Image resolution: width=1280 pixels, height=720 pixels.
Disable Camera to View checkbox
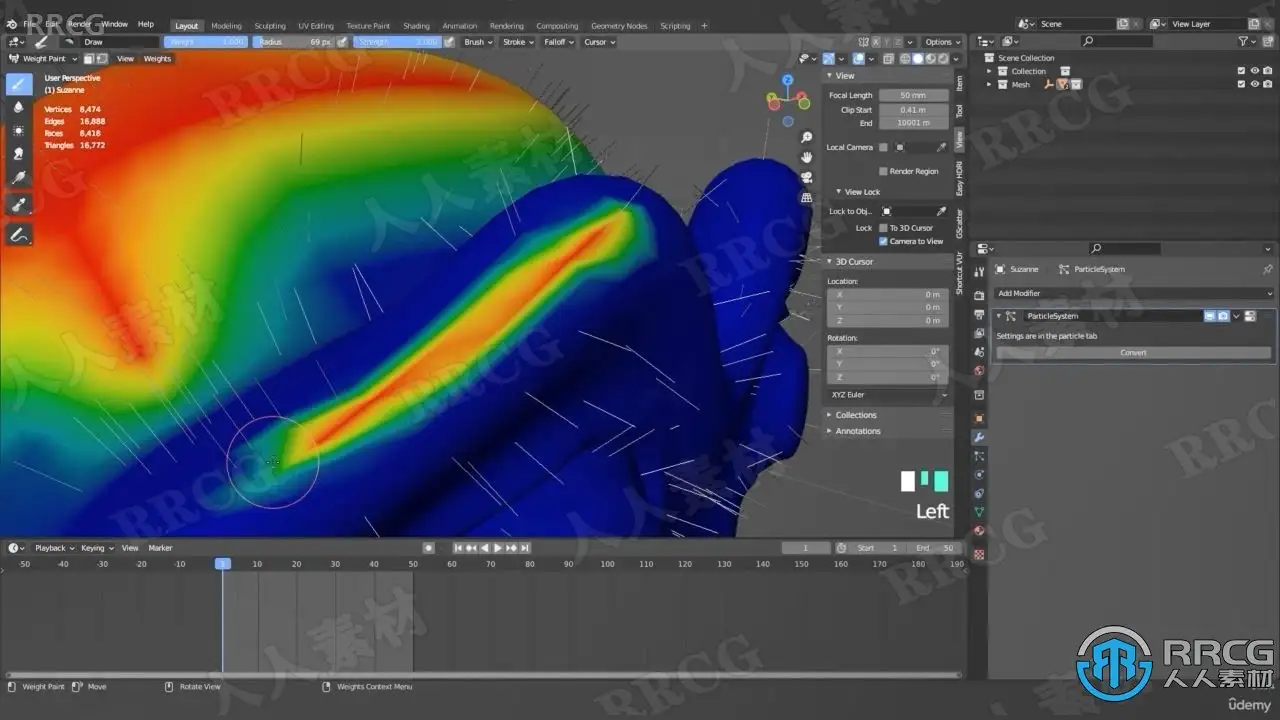tap(883, 241)
